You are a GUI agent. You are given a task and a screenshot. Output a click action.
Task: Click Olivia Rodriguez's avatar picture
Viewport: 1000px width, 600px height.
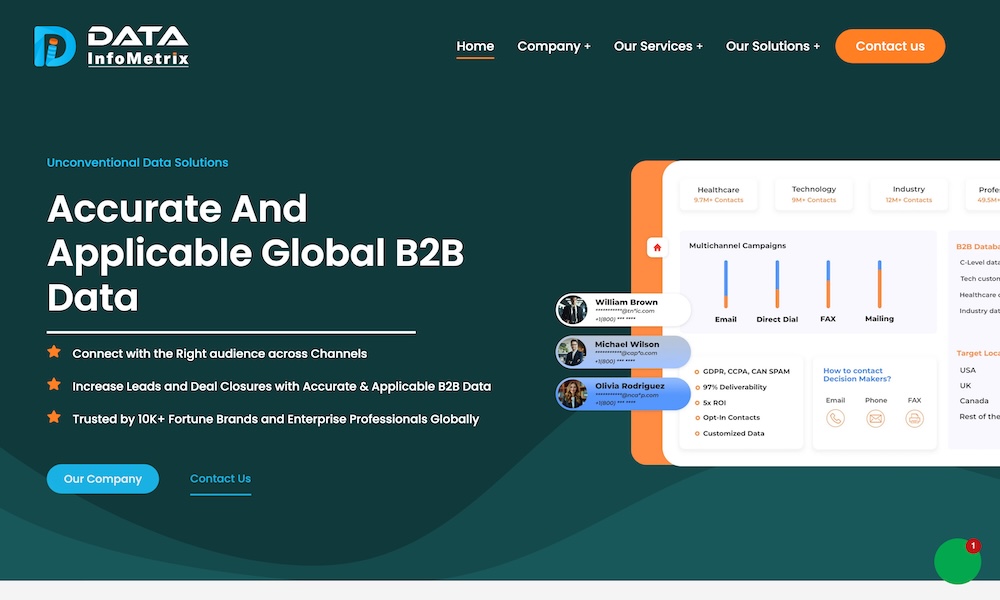573,394
